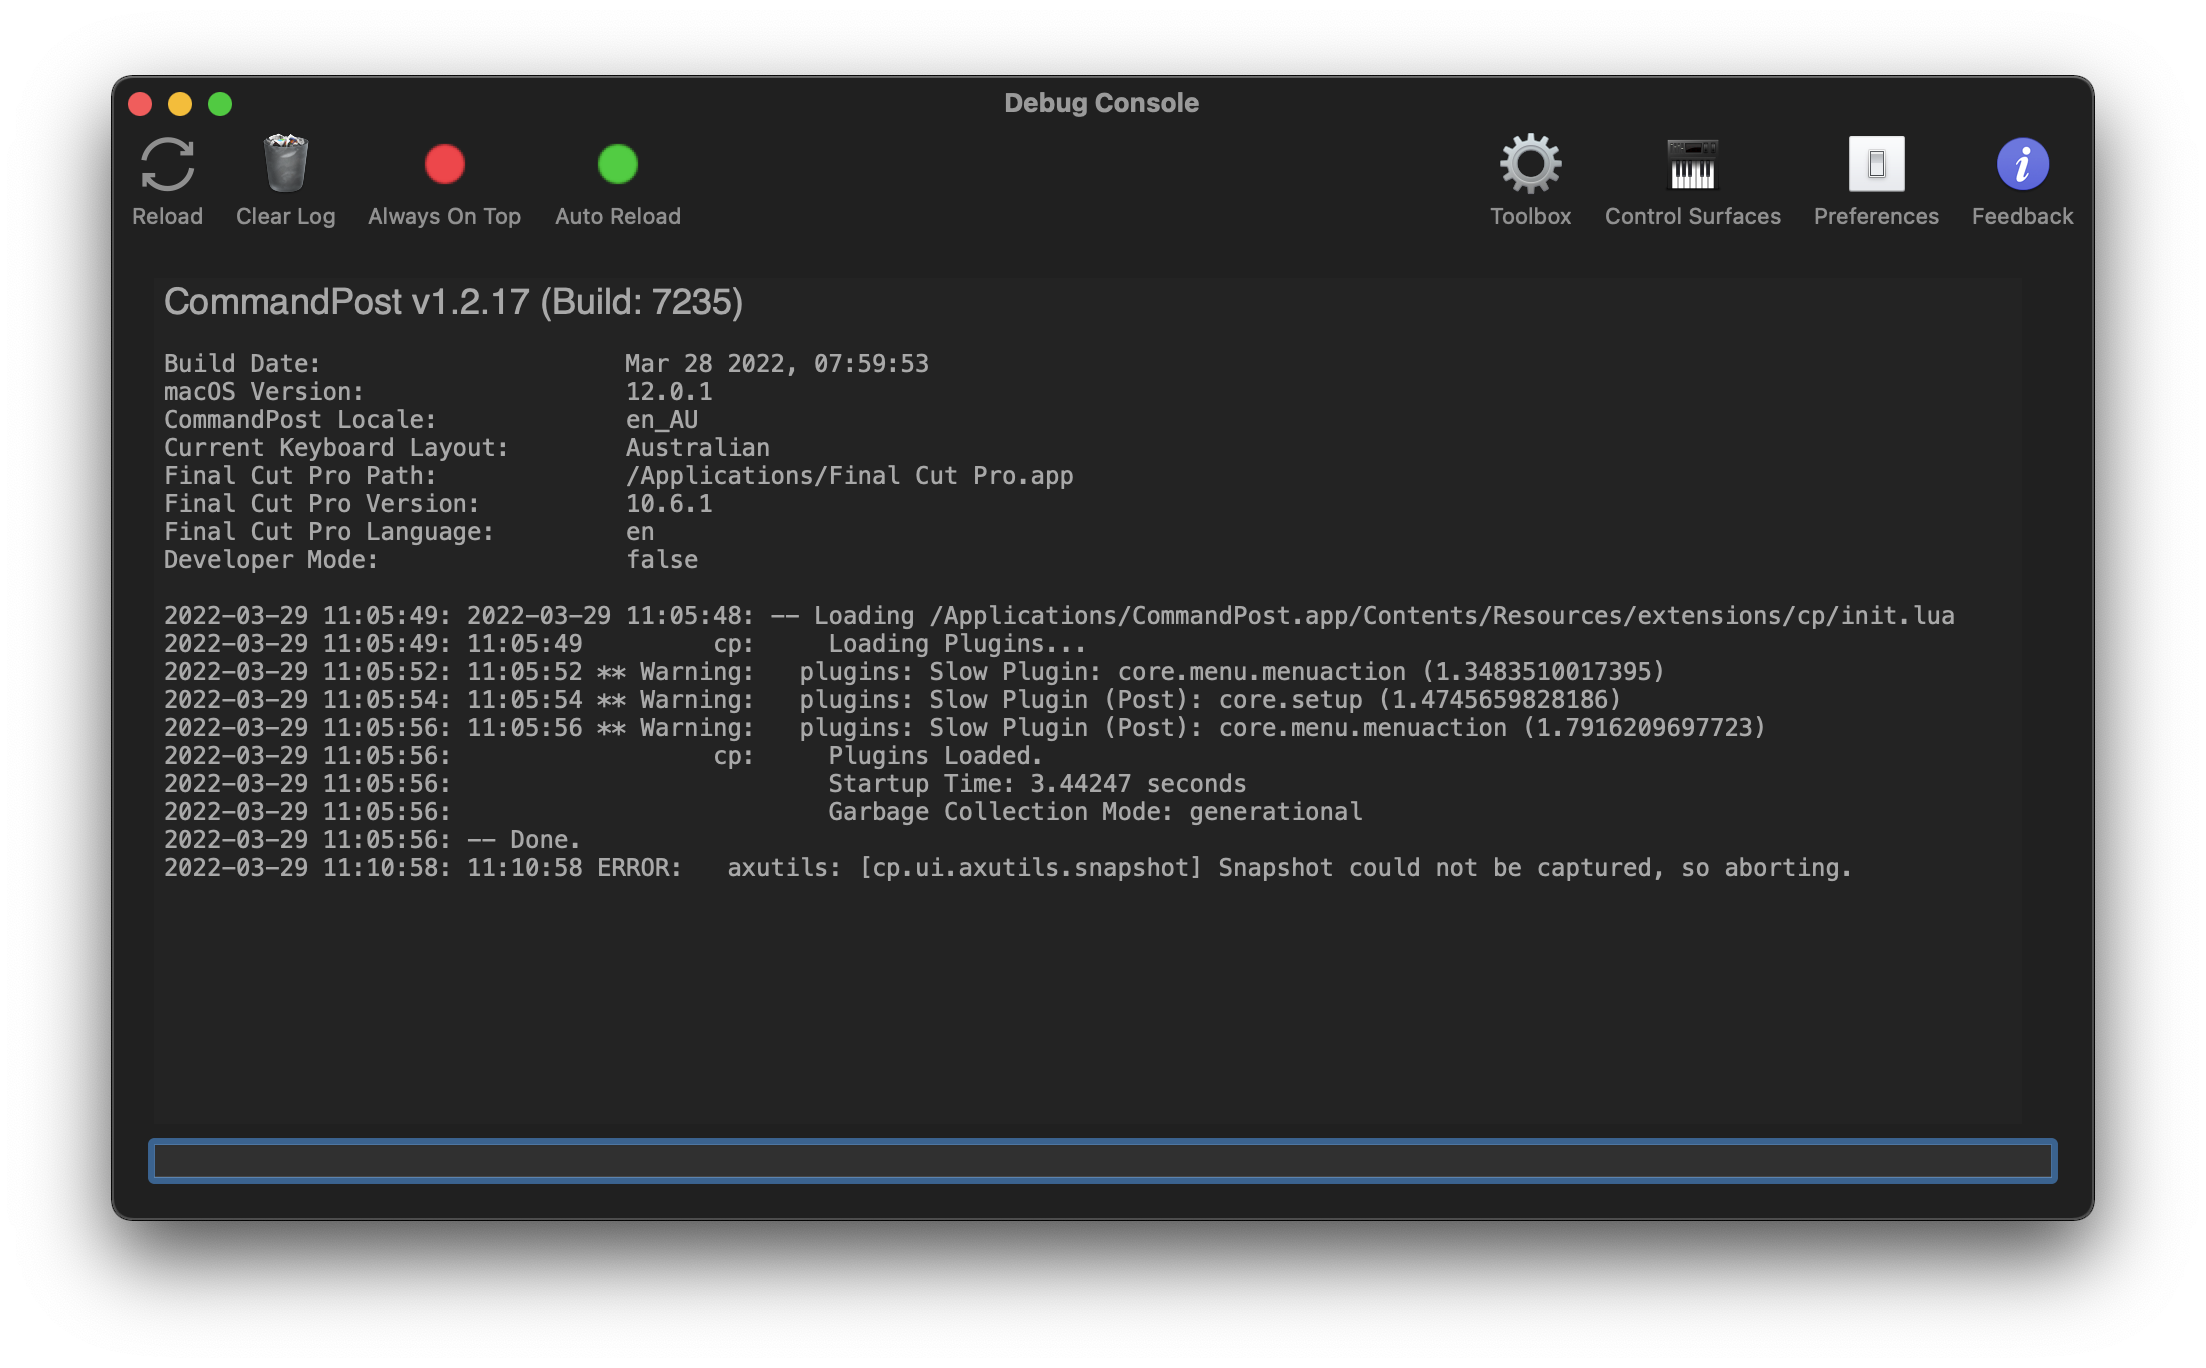This screenshot has width=2206, height=1368.
Task: Click the en_AU locale value
Action: [662, 420]
